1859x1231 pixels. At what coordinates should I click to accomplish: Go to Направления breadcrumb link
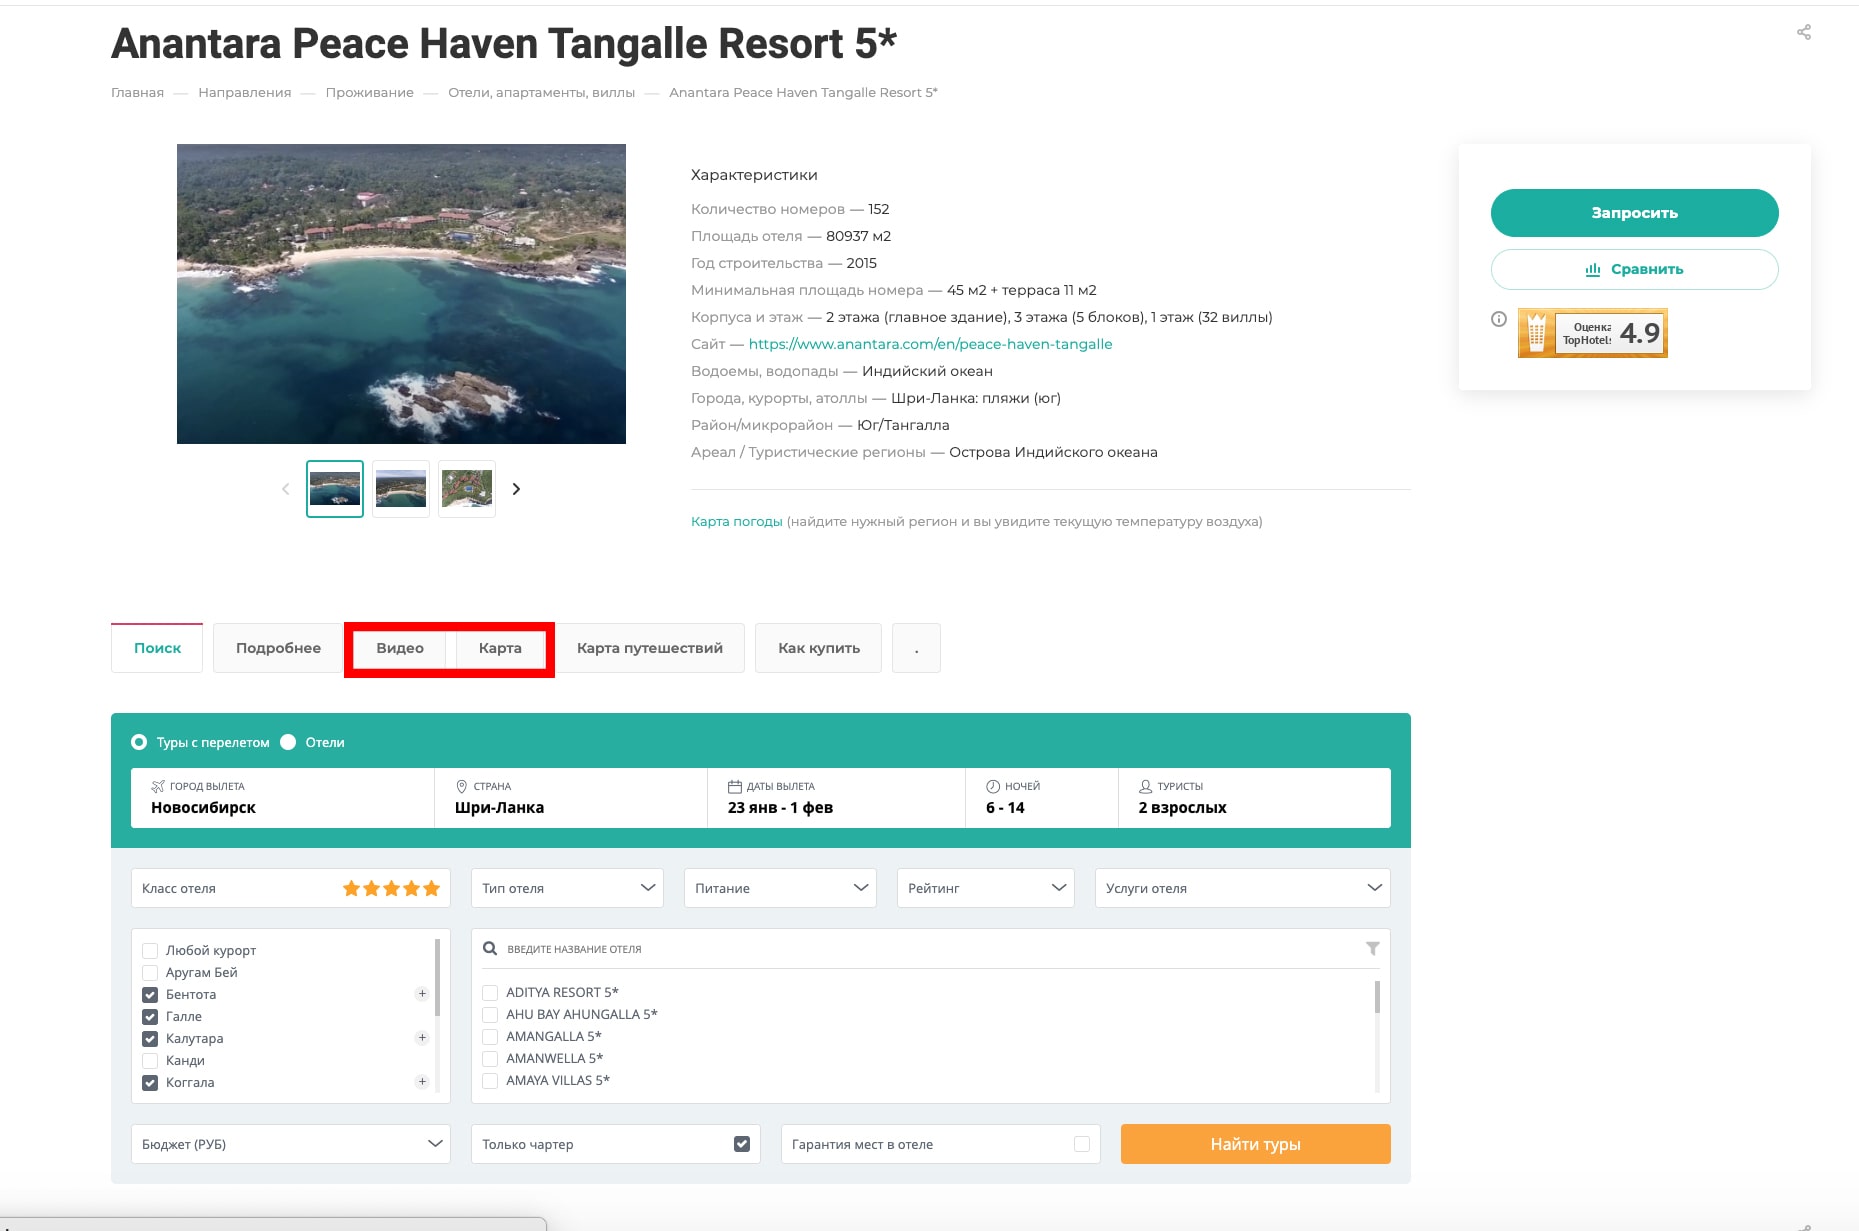pyautogui.click(x=245, y=92)
